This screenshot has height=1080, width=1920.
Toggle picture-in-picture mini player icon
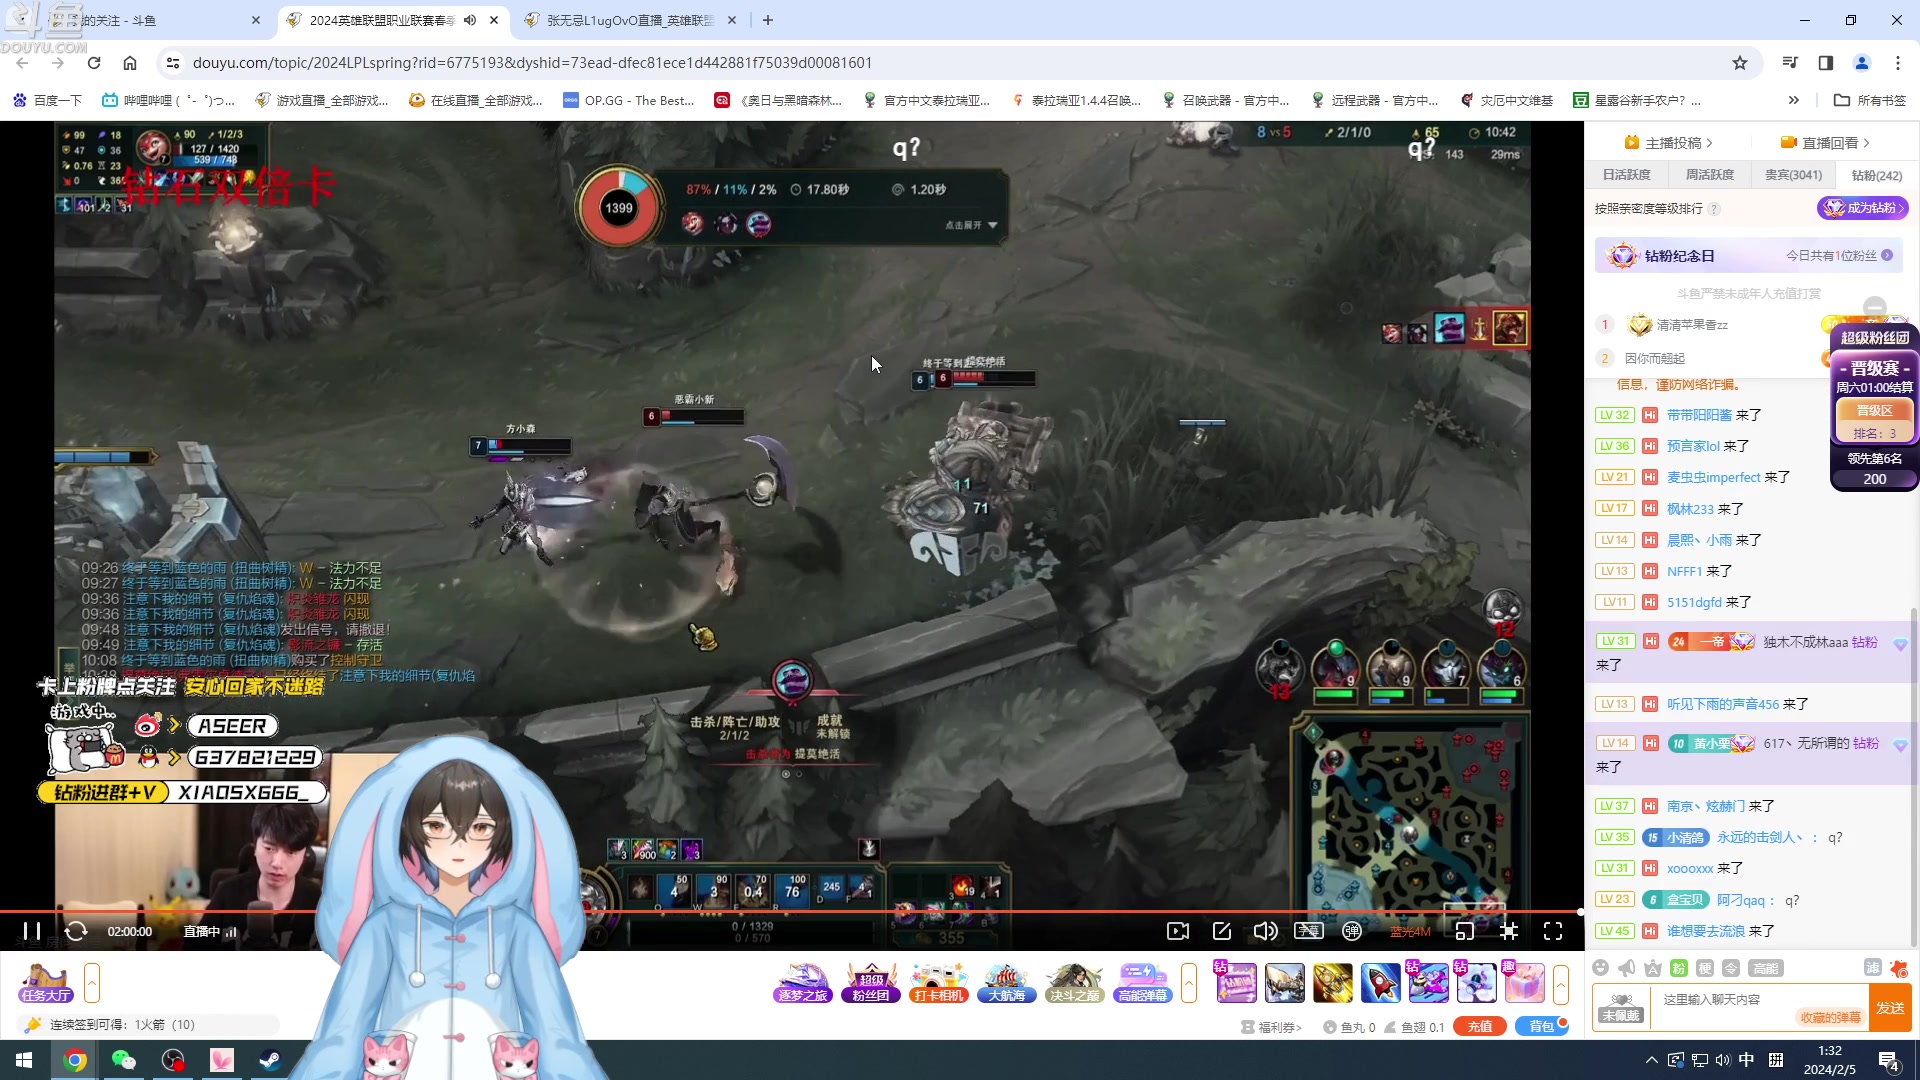click(1465, 931)
